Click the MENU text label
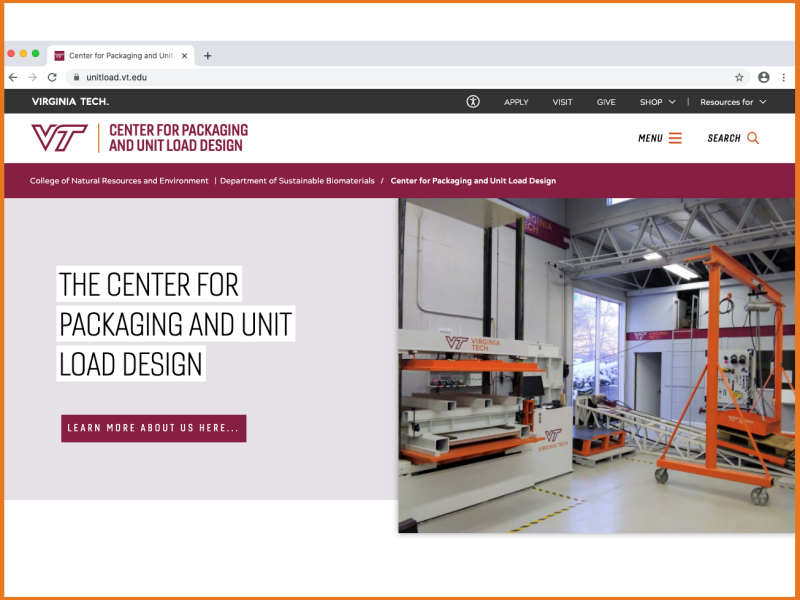Viewport: 800px width, 600px height. (x=650, y=138)
